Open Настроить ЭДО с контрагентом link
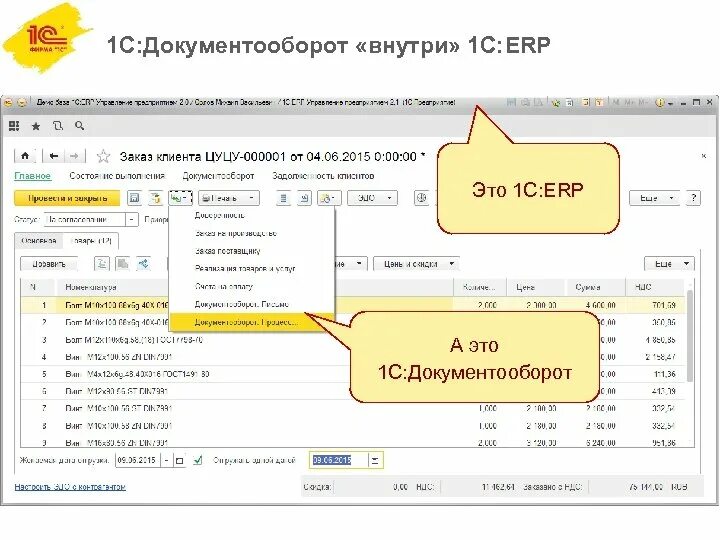Screen dimensions: 720x540 (70, 487)
